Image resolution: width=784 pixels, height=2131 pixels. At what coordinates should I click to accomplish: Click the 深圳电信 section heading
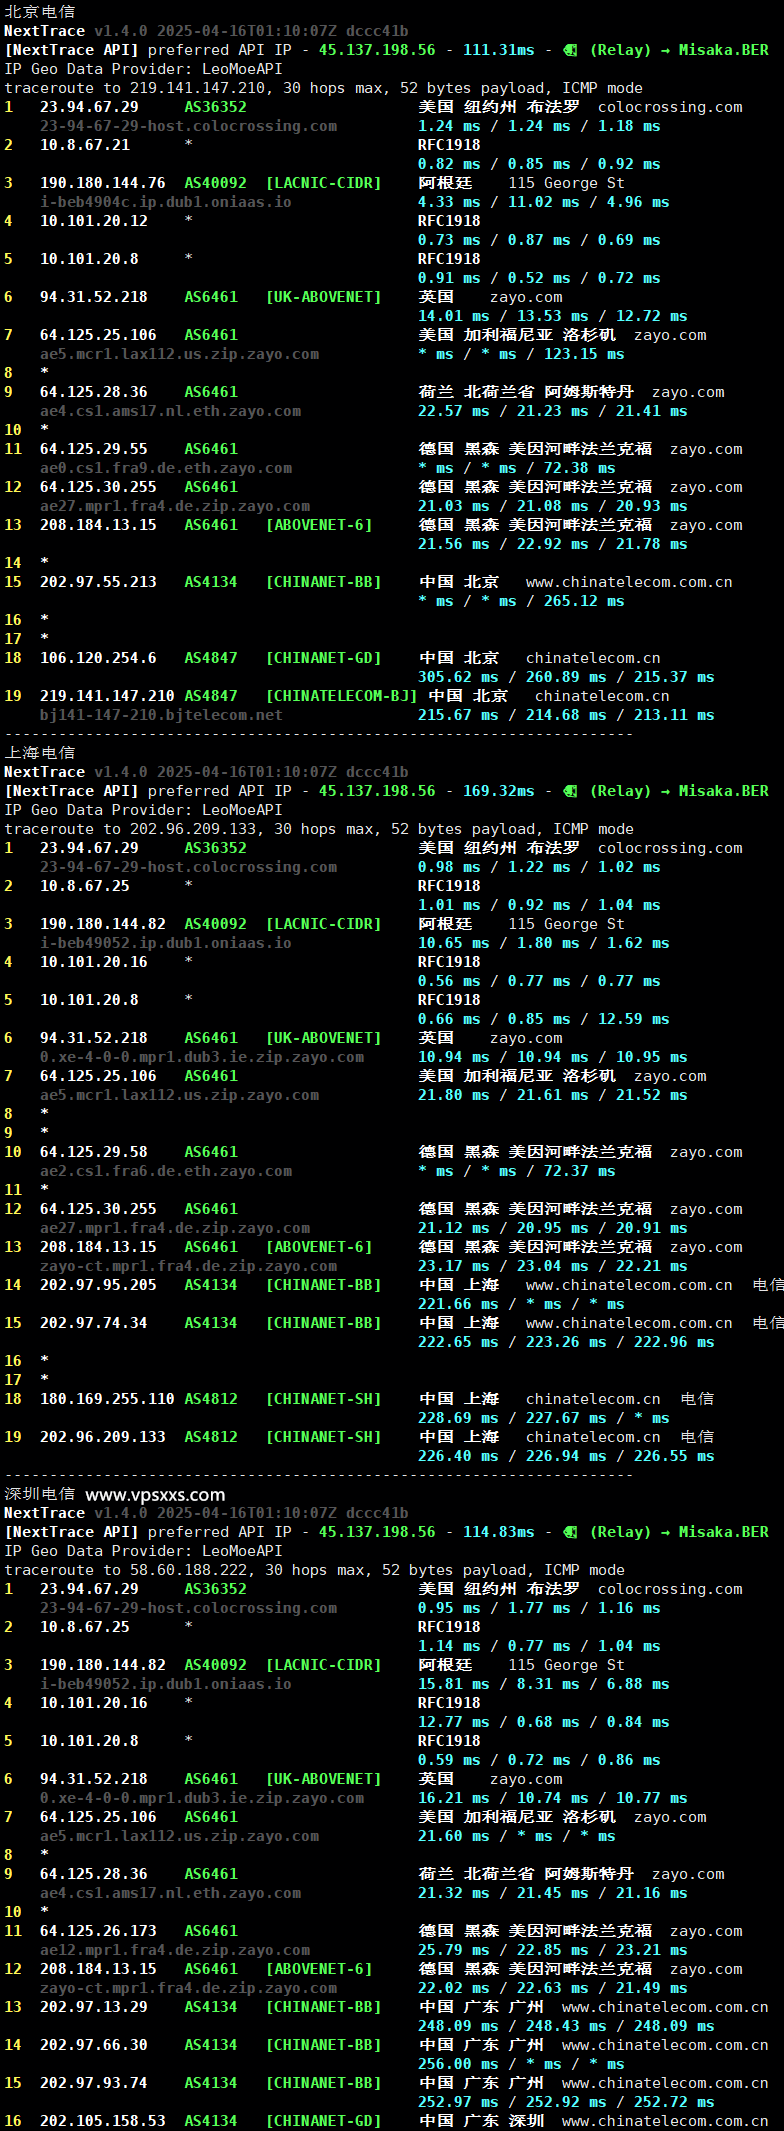[39, 1493]
